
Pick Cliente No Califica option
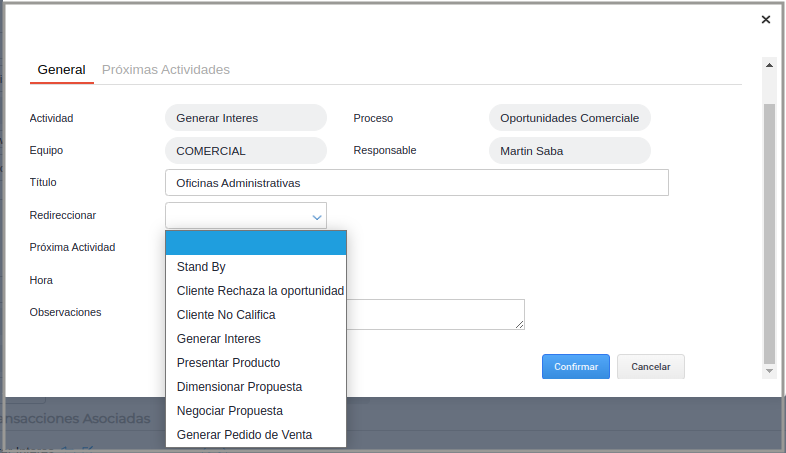226,315
